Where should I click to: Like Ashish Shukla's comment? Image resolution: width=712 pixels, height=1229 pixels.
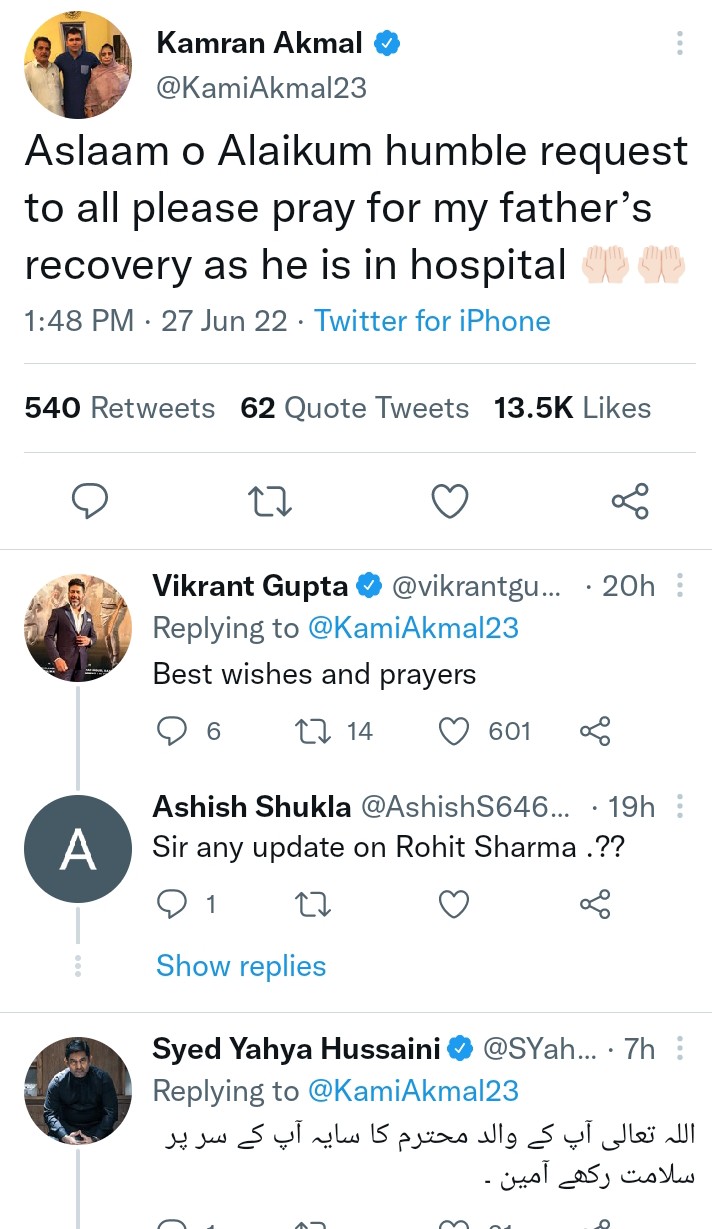[x=455, y=905]
